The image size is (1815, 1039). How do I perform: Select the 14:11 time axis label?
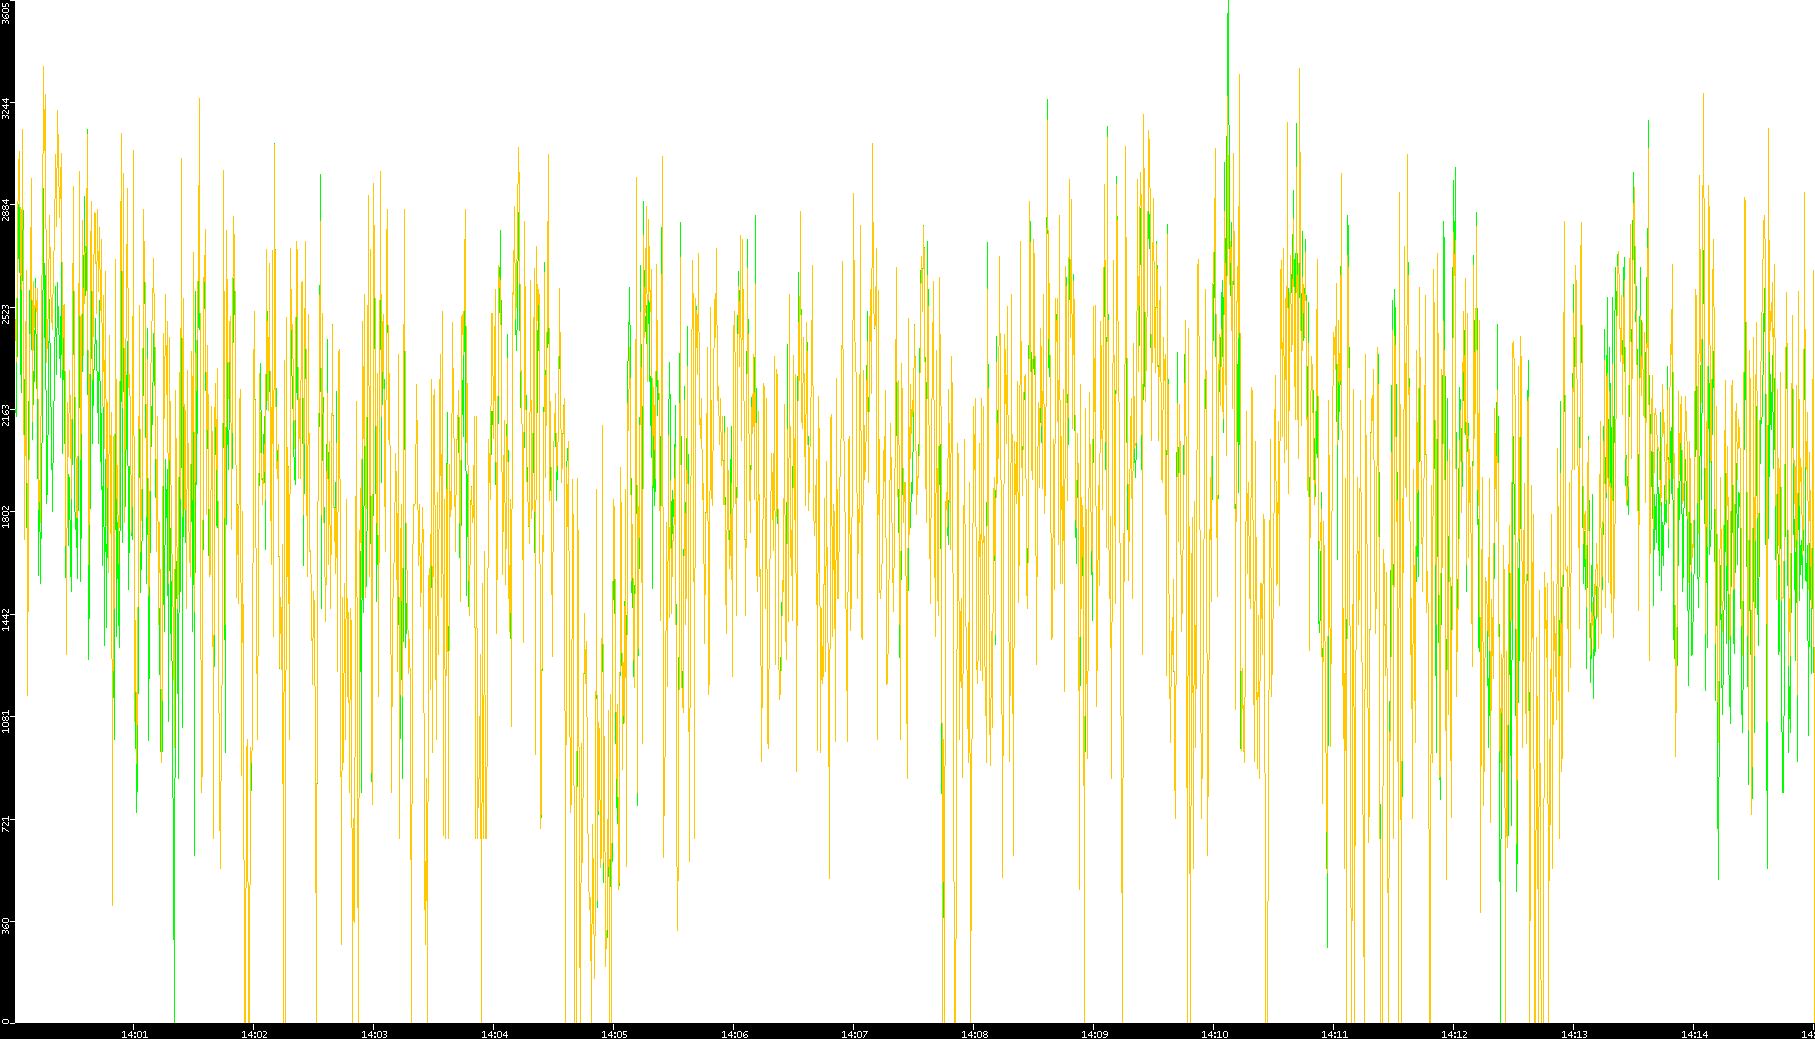1334,1034
